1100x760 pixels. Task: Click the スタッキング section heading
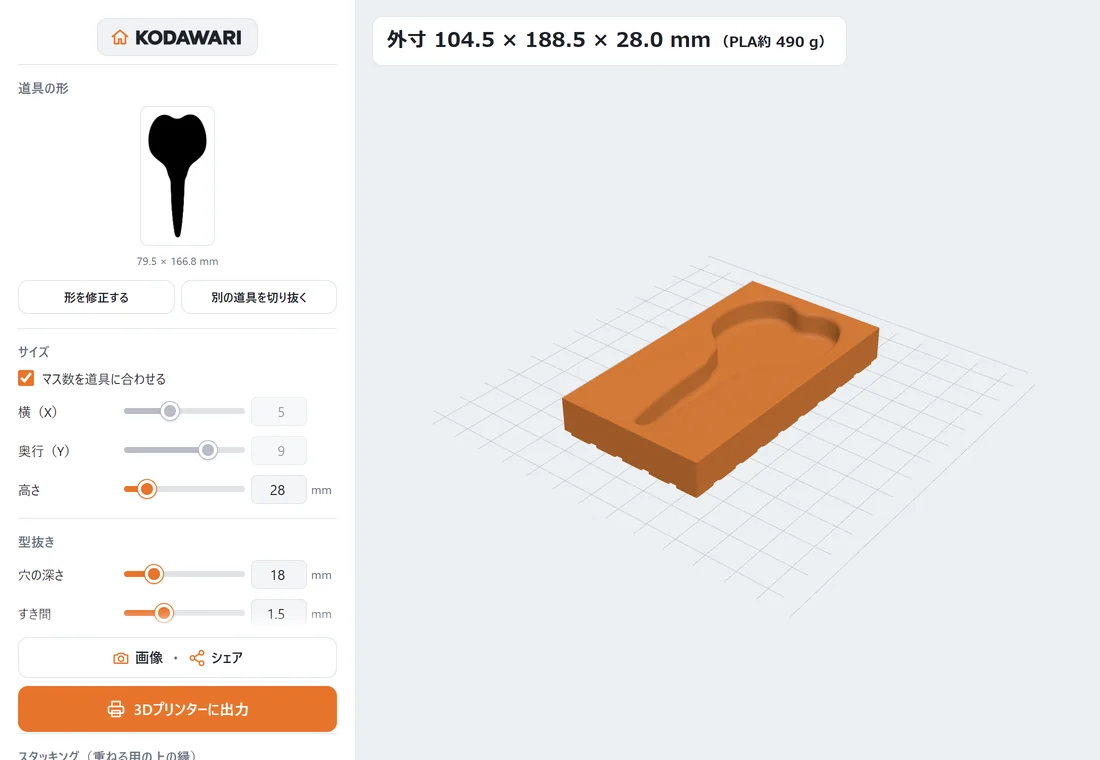point(107,755)
